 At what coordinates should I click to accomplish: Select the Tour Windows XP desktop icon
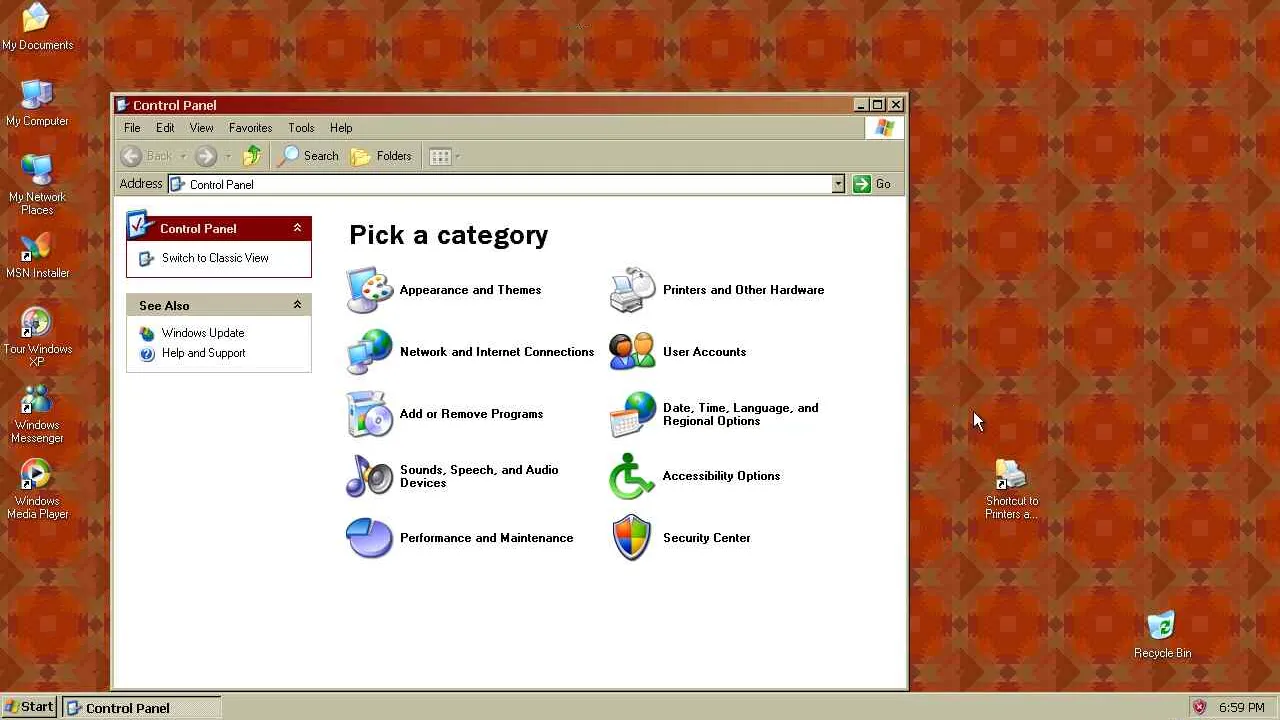point(37,337)
